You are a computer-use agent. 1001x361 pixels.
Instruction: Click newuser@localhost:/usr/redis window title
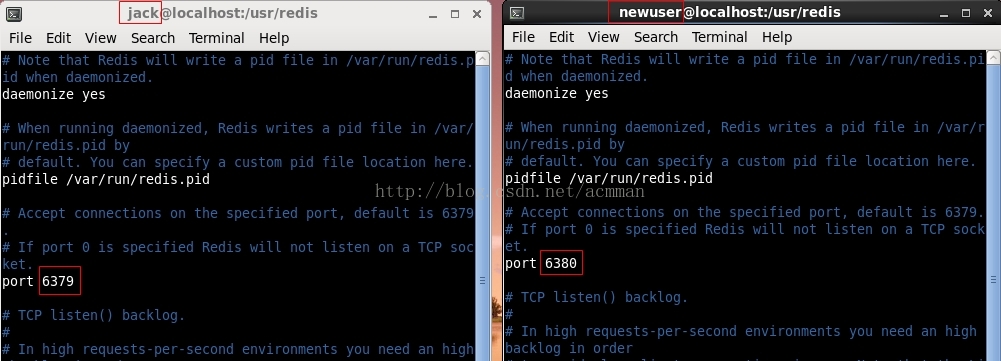click(730, 12)
